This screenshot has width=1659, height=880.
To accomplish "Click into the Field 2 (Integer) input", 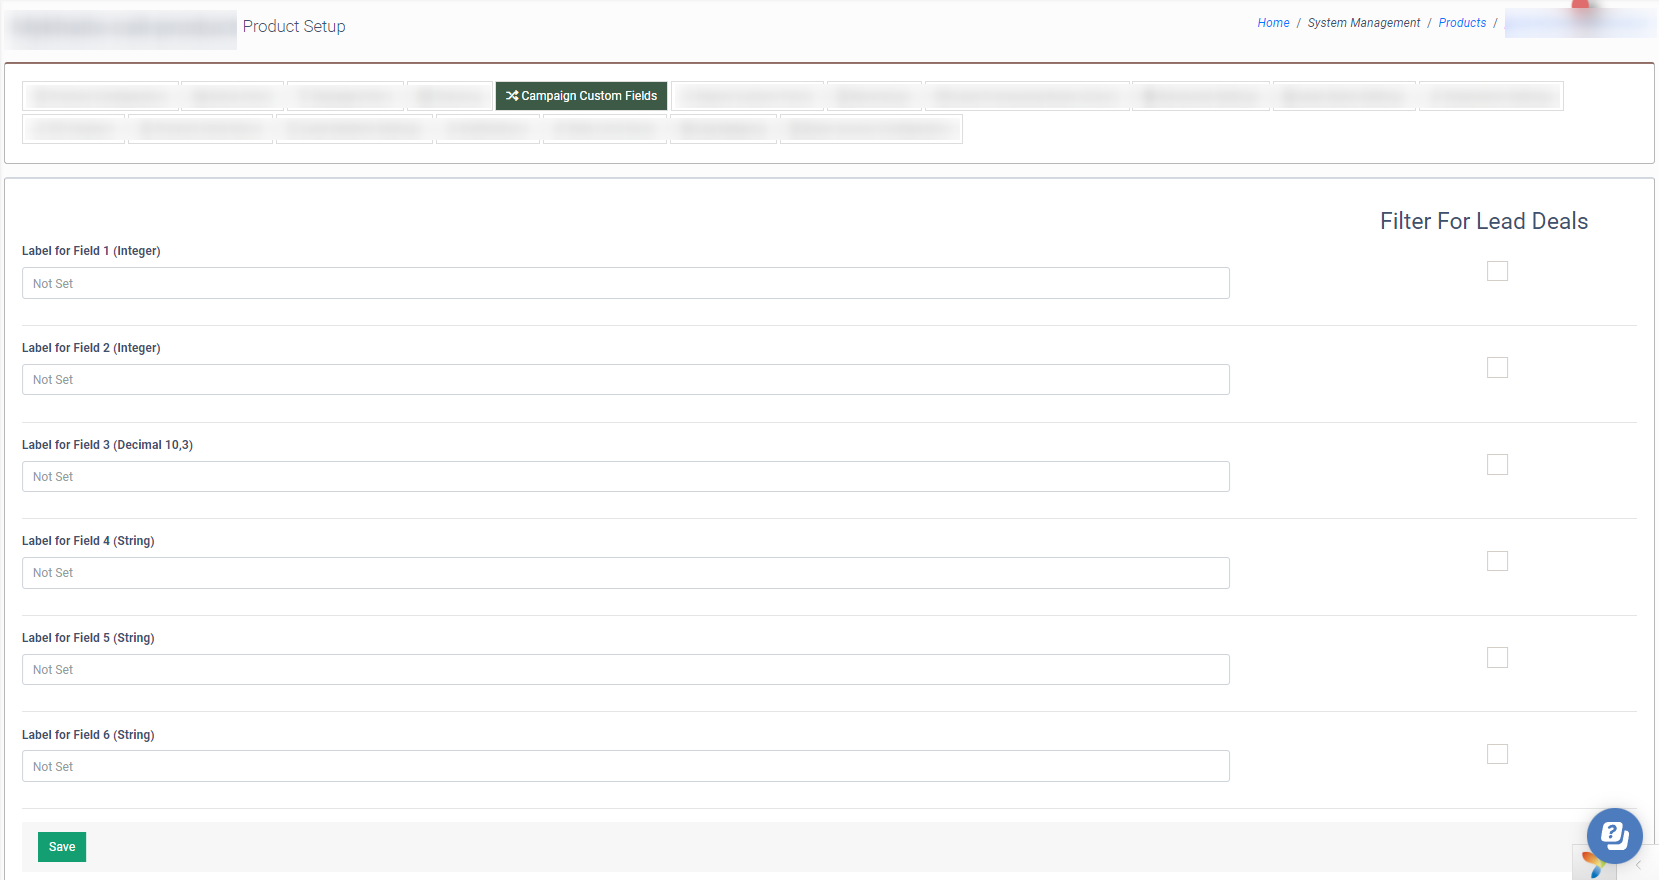I will click(625, 380).
